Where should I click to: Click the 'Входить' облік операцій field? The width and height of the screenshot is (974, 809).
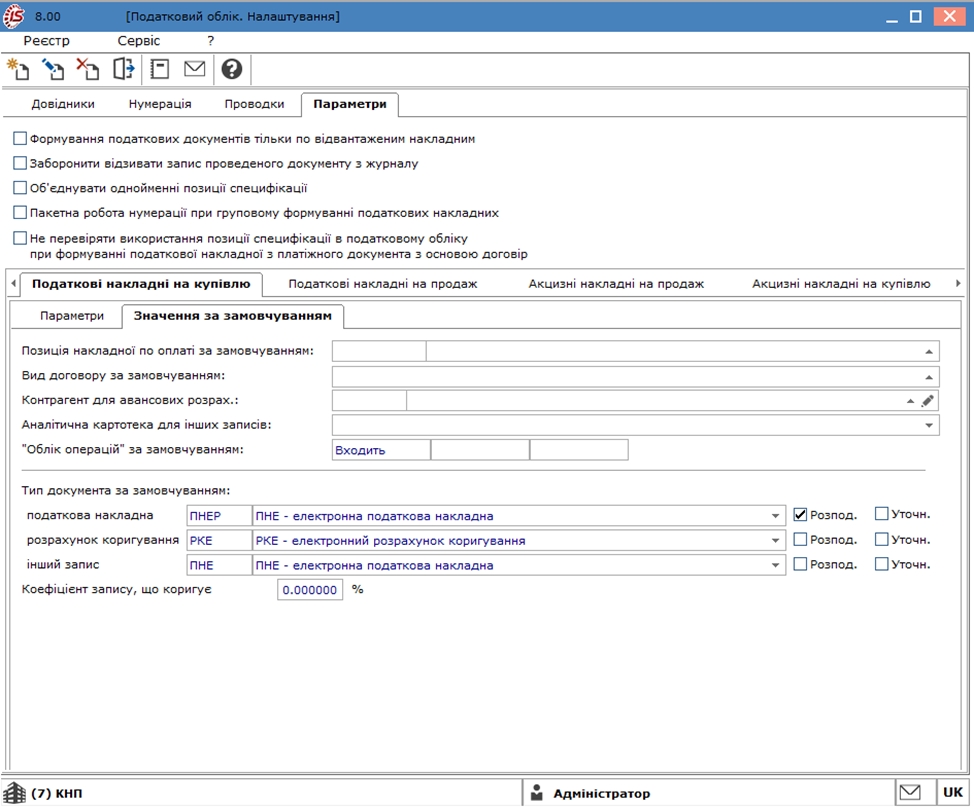381,450
